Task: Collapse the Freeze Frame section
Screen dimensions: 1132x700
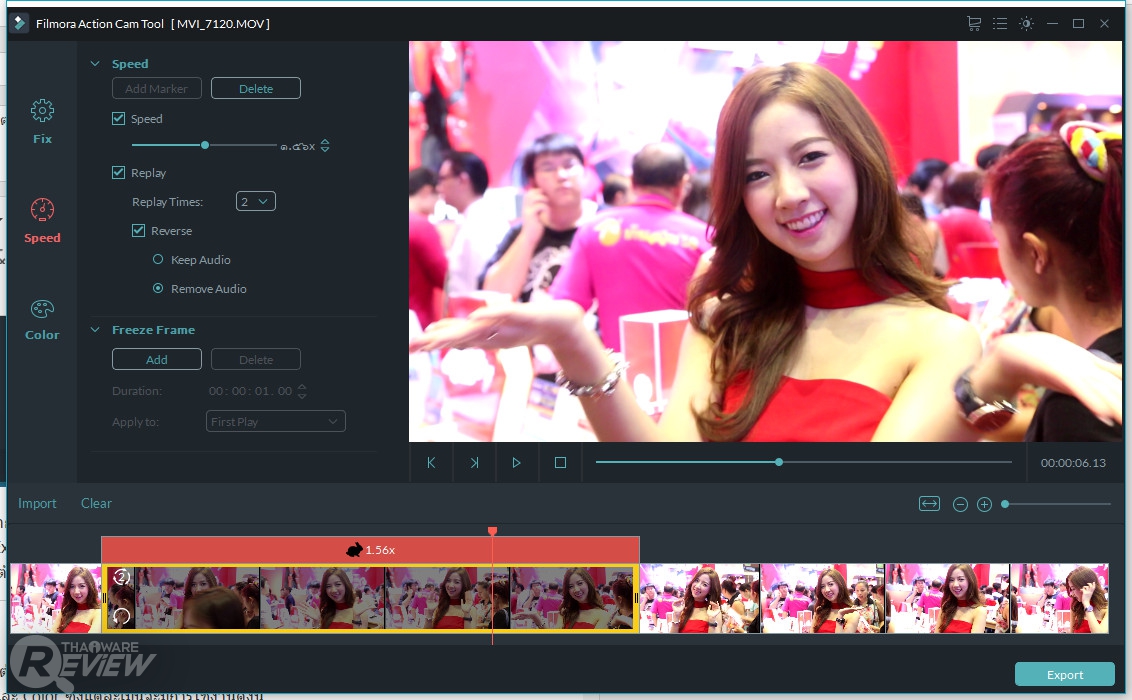Action: tap(96, 330)
